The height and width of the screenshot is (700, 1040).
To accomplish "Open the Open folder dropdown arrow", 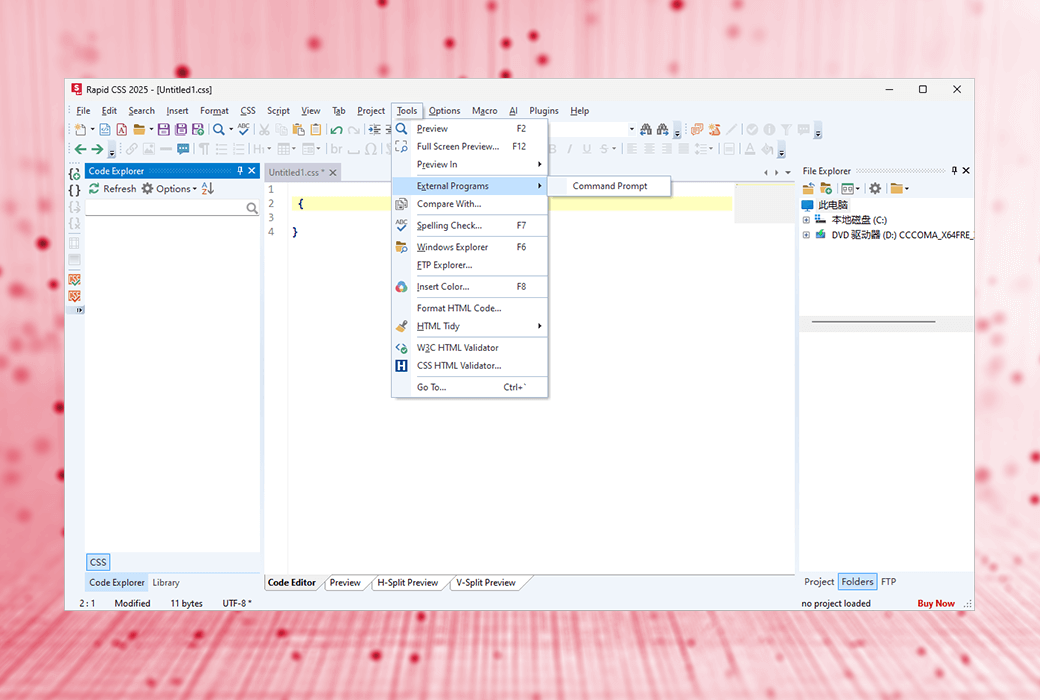I will [151, 129].
